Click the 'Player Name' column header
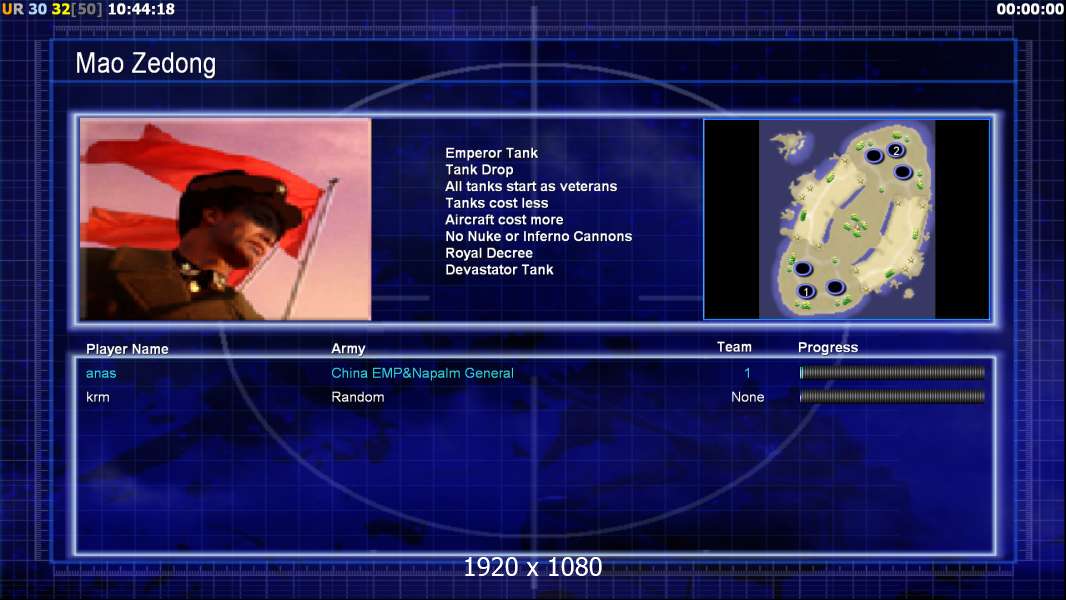The width and height of the screenshot is (1066, 600). [x=127, y=349]
